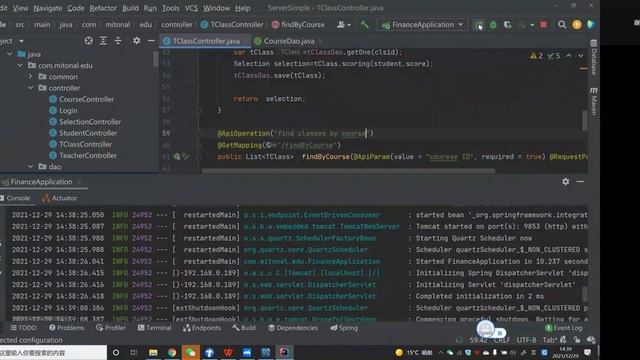Screen dimensions: 640x360
Task: Collapse the dao package
Action: [x=31, y=167]
